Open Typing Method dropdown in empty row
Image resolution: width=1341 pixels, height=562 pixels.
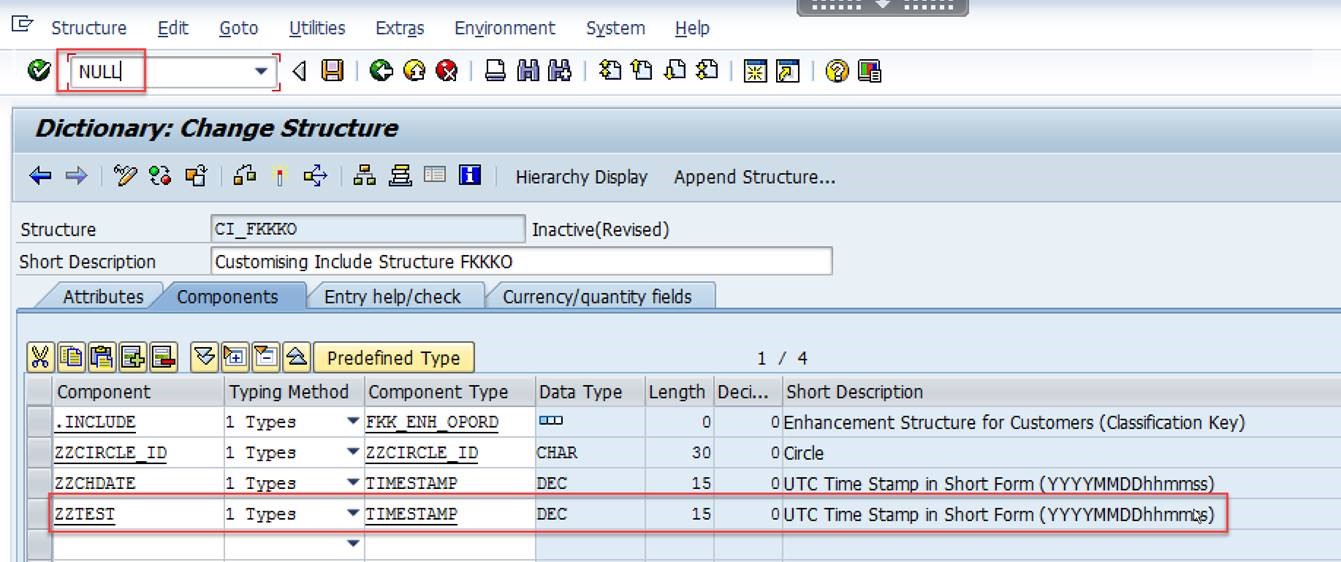click(353, 544)
